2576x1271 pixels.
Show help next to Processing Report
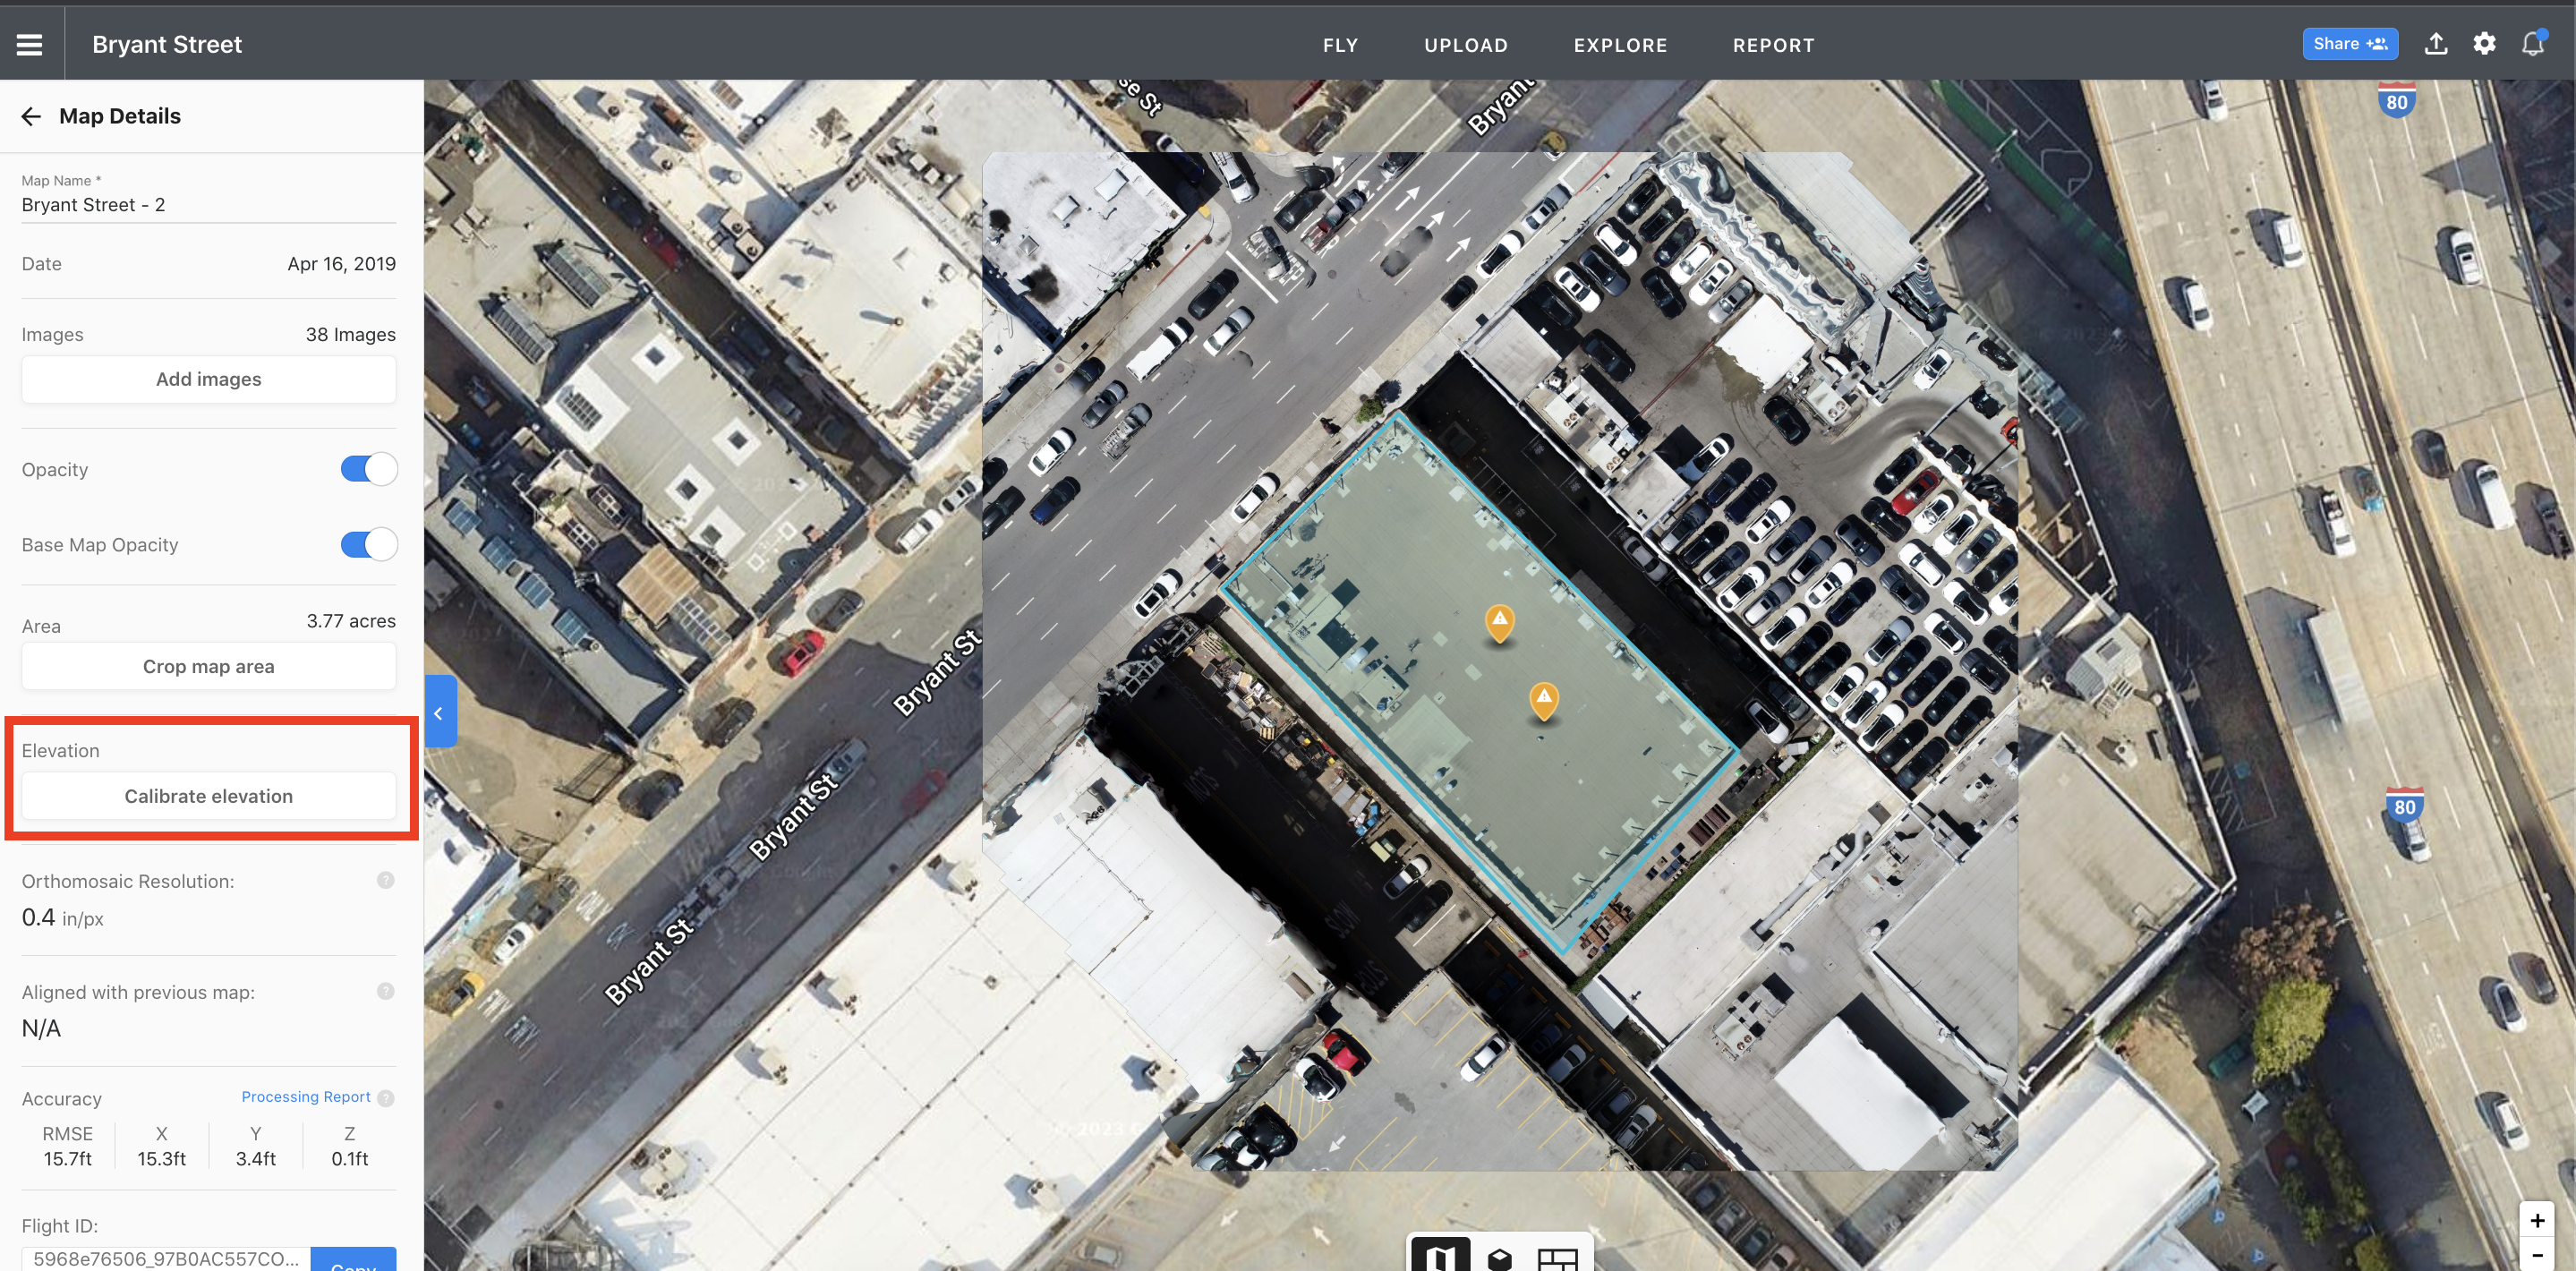[x=386, y=1098]
